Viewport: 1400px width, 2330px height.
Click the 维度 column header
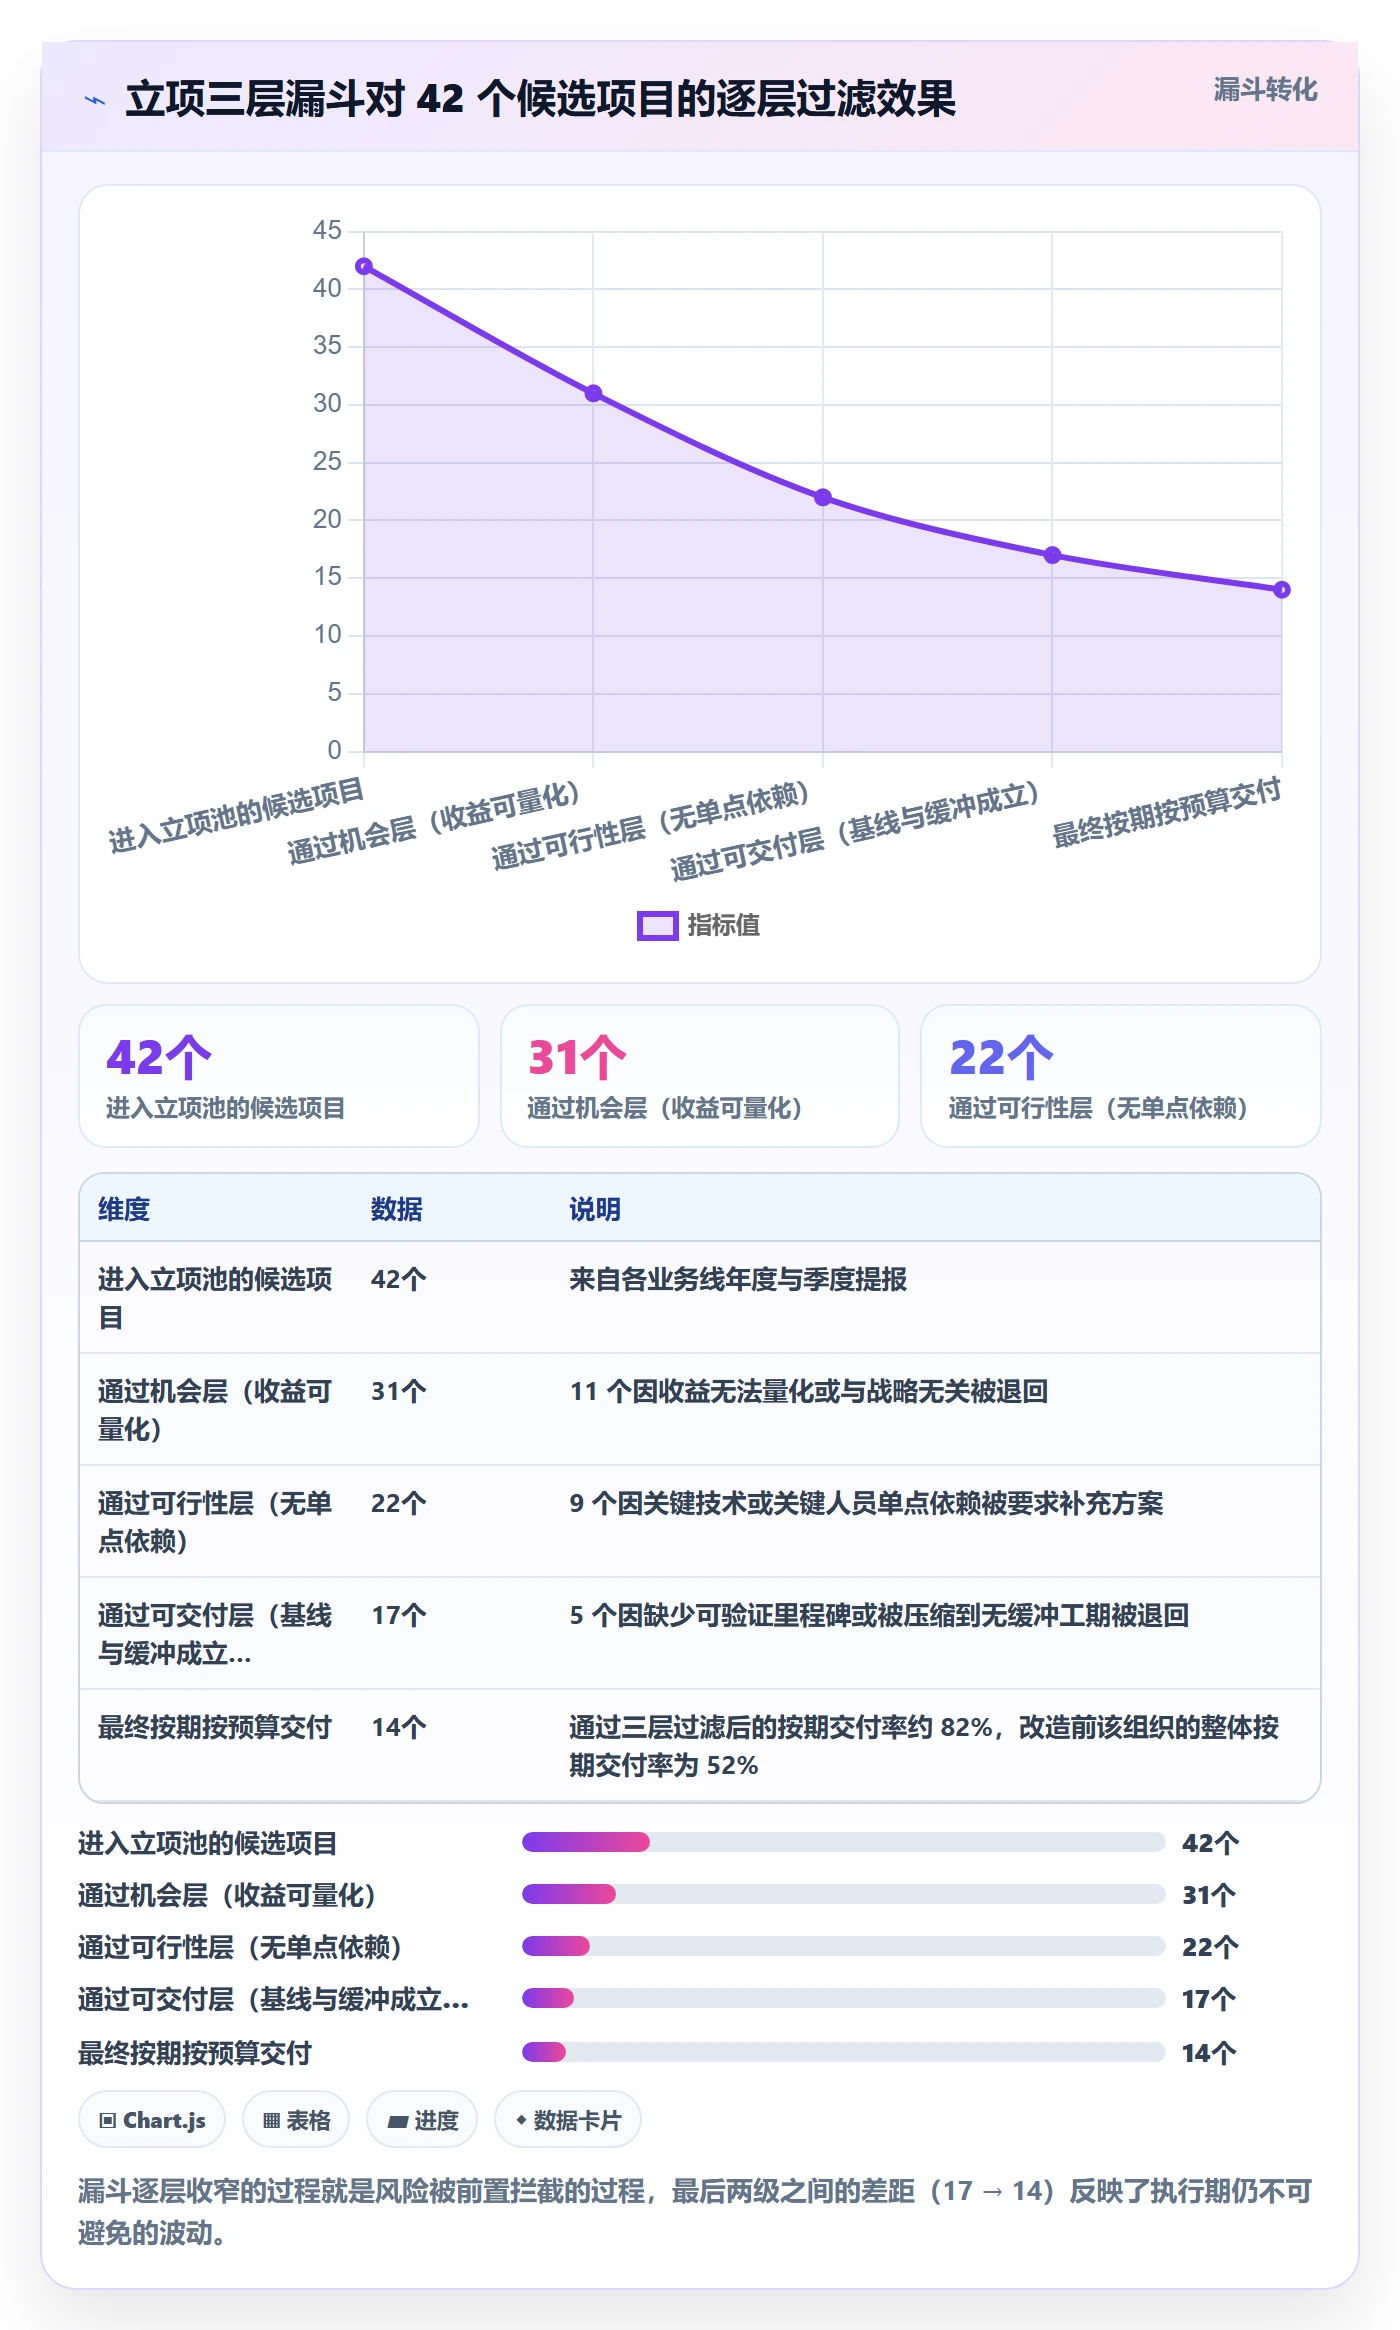[x=124, y=1209]
